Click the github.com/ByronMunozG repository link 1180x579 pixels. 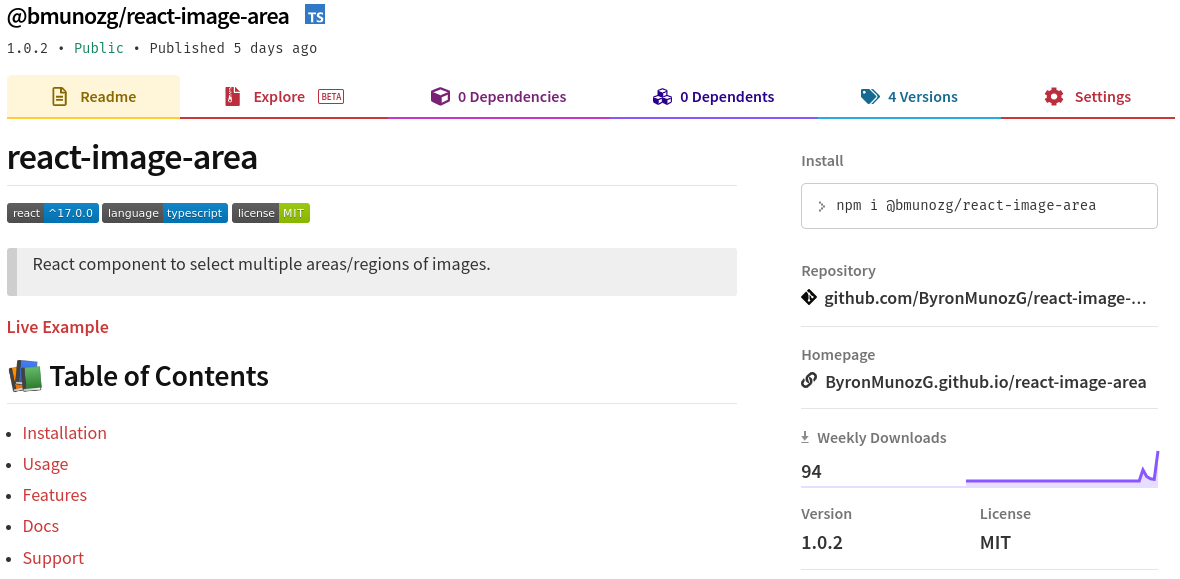coord(985,297)
